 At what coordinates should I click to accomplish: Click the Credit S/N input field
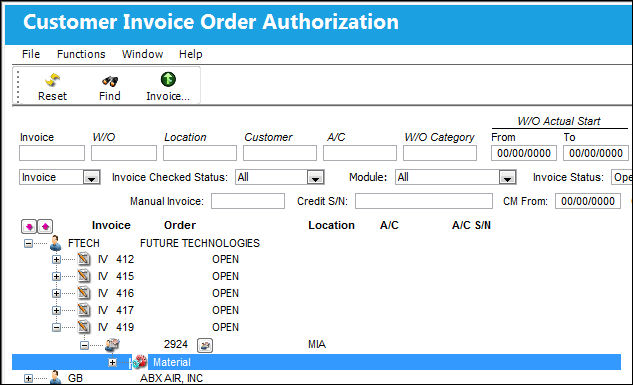pyautogui.click(x=424, y=201)
